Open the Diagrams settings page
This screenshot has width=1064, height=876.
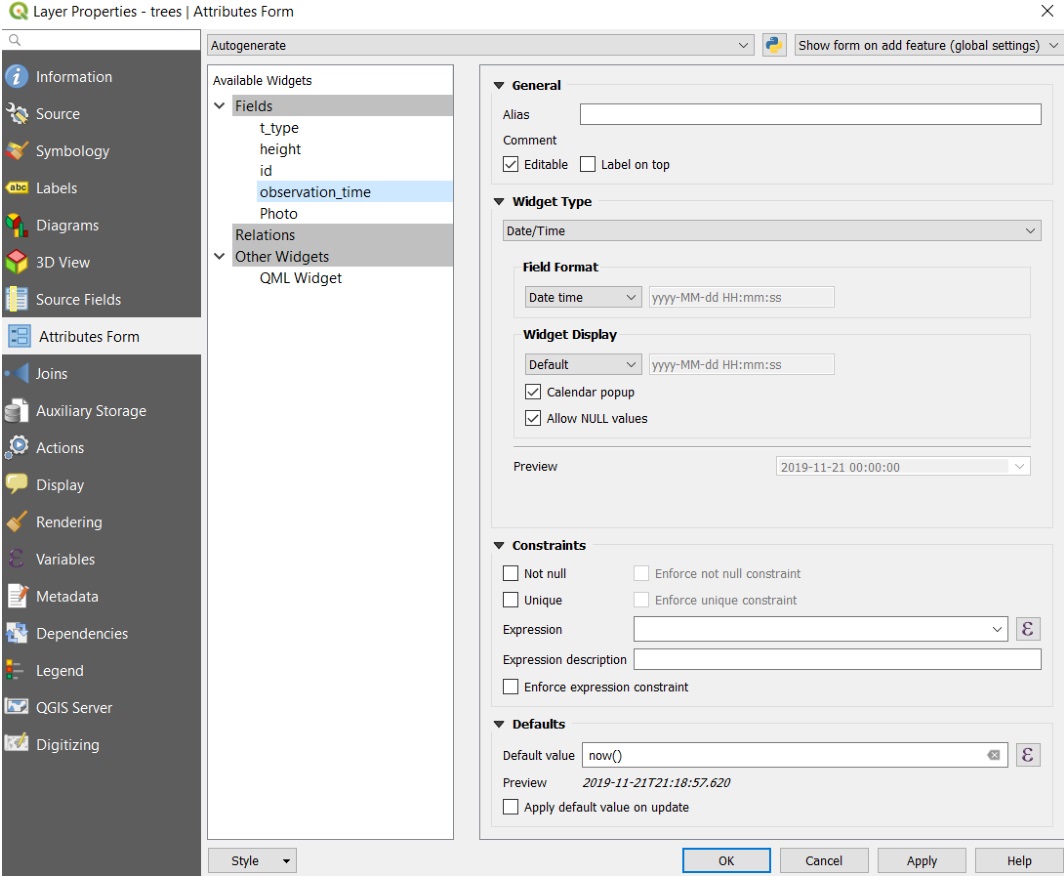68,225
